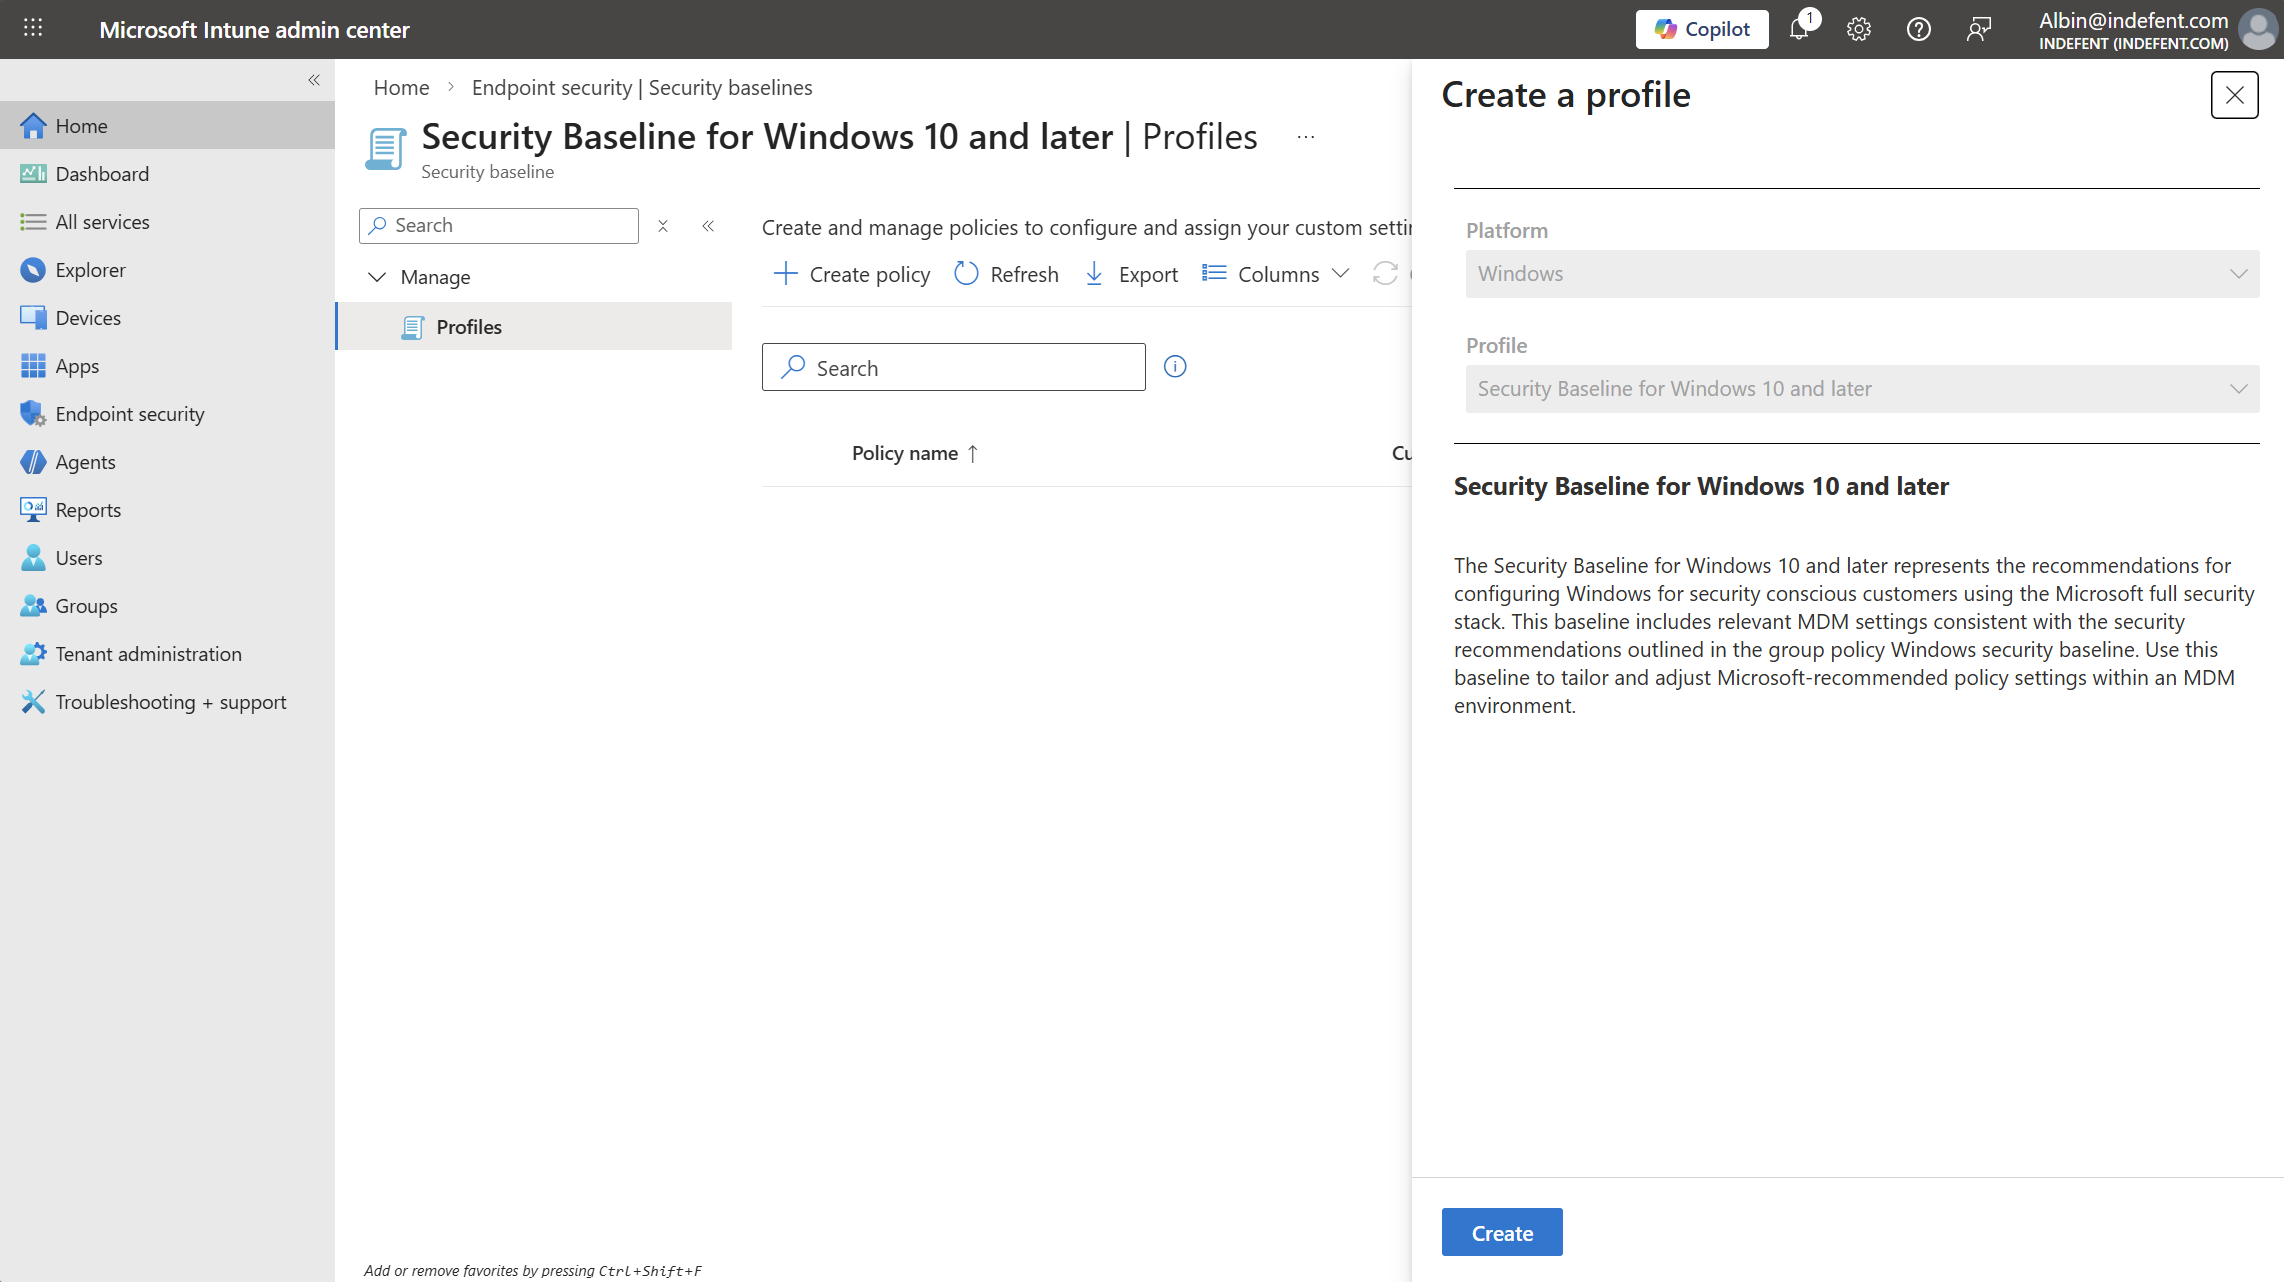Open the portal settings gear icon
The width and height of the screenshot is (2284, 1282).
[x=1858, y=29]
